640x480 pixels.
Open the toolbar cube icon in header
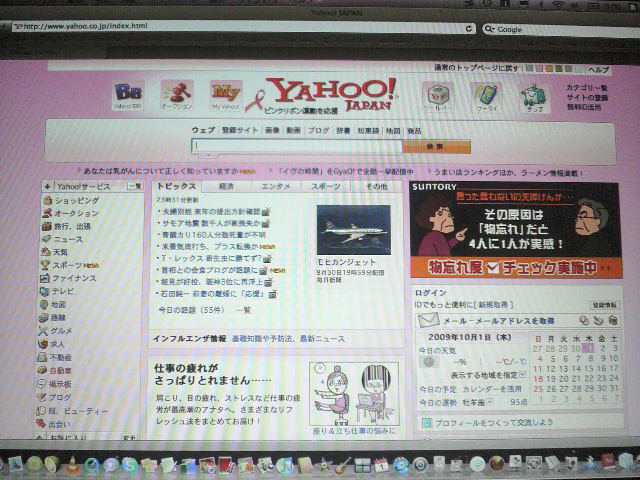[438, 97]
